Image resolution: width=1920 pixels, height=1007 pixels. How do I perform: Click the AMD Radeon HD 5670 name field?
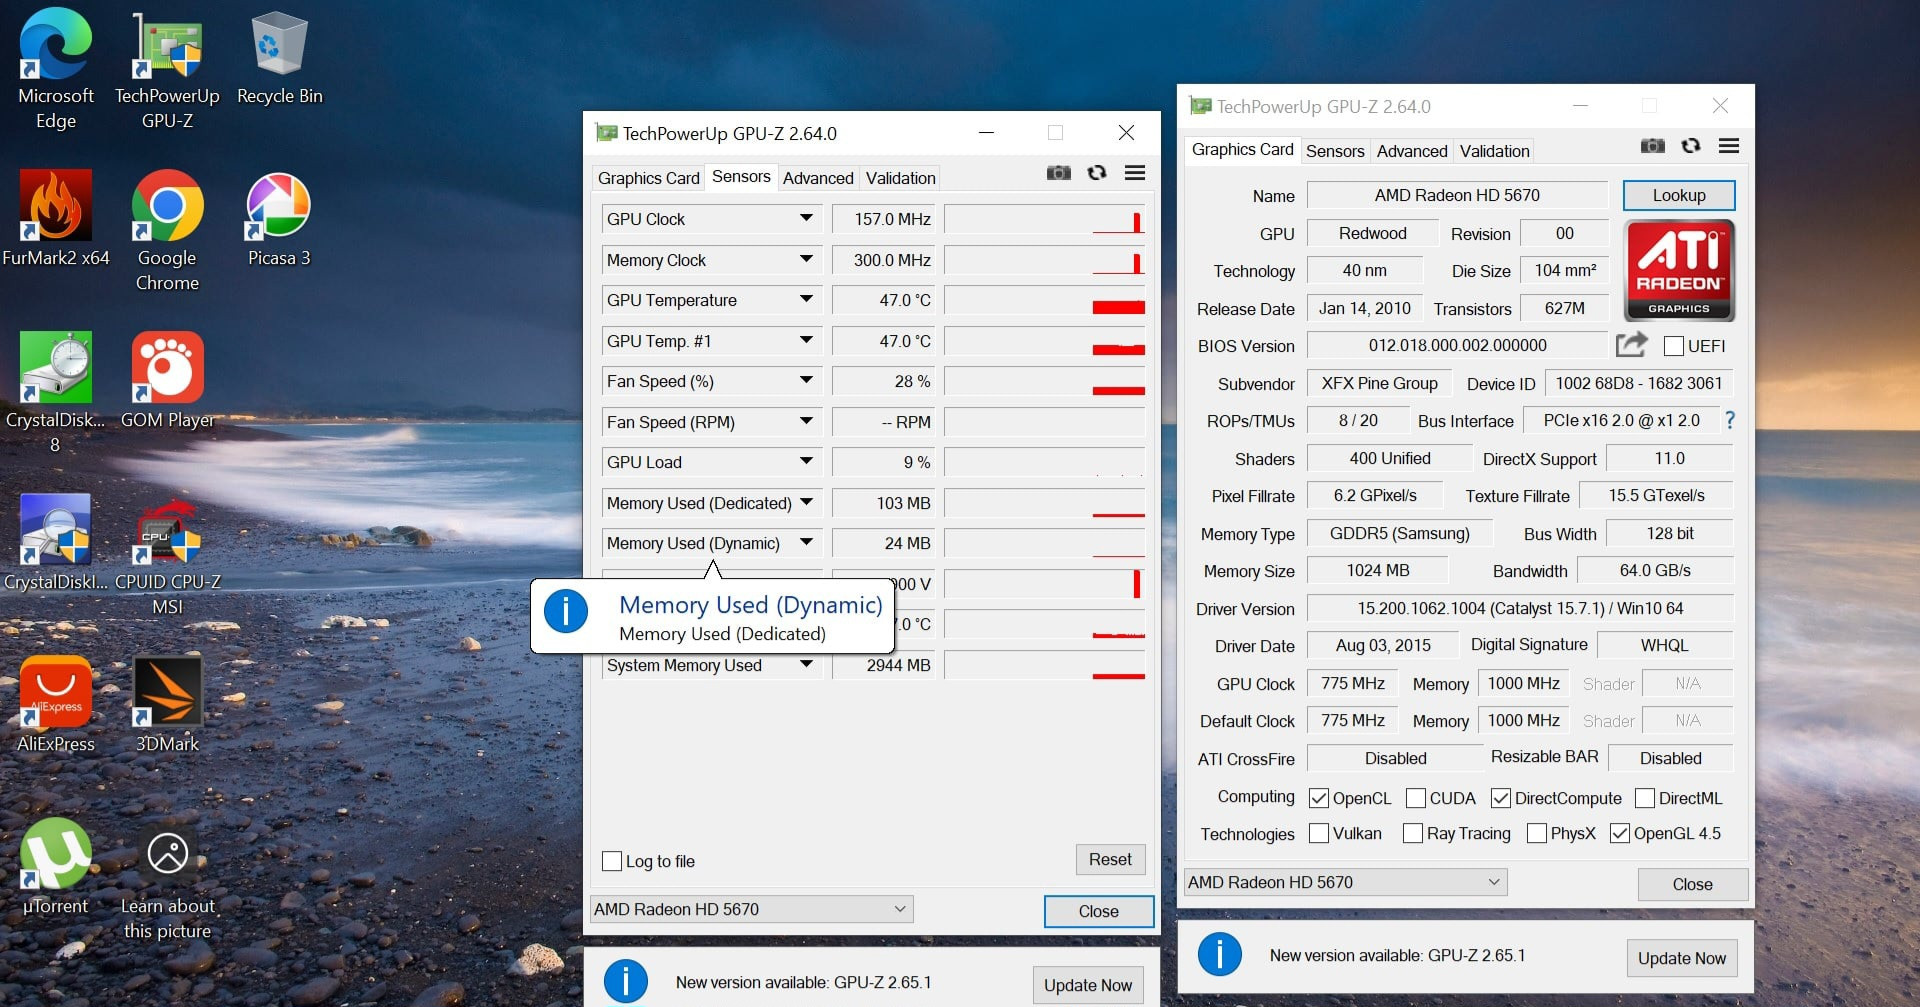point(1457,195)
